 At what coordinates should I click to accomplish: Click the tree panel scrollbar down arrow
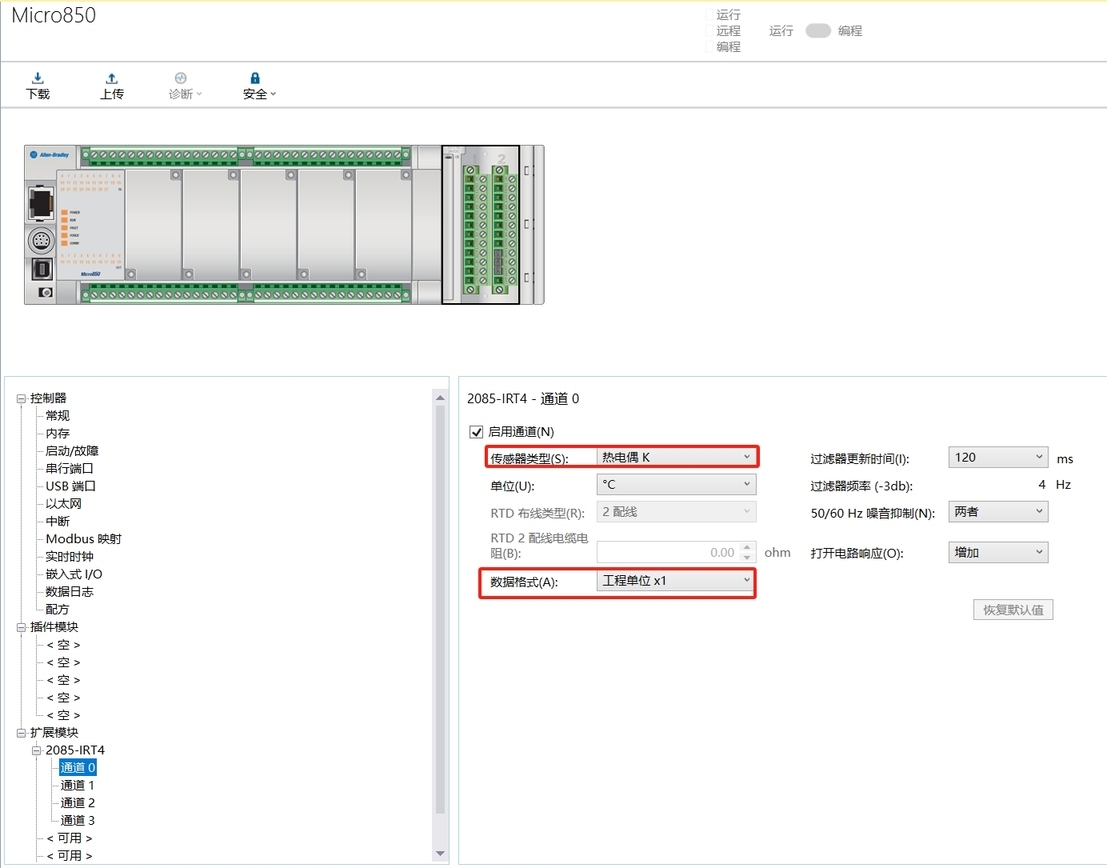[x=440, y=854]
